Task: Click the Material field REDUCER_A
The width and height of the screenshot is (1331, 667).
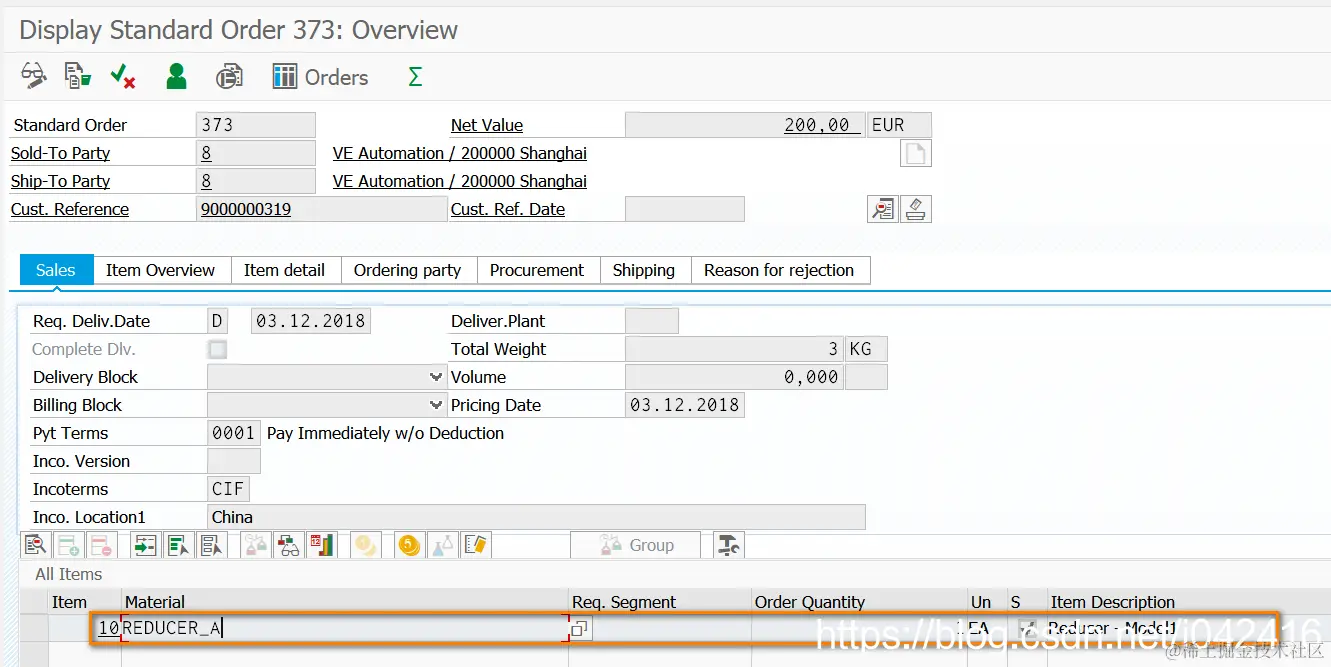Action: point(345,629)
